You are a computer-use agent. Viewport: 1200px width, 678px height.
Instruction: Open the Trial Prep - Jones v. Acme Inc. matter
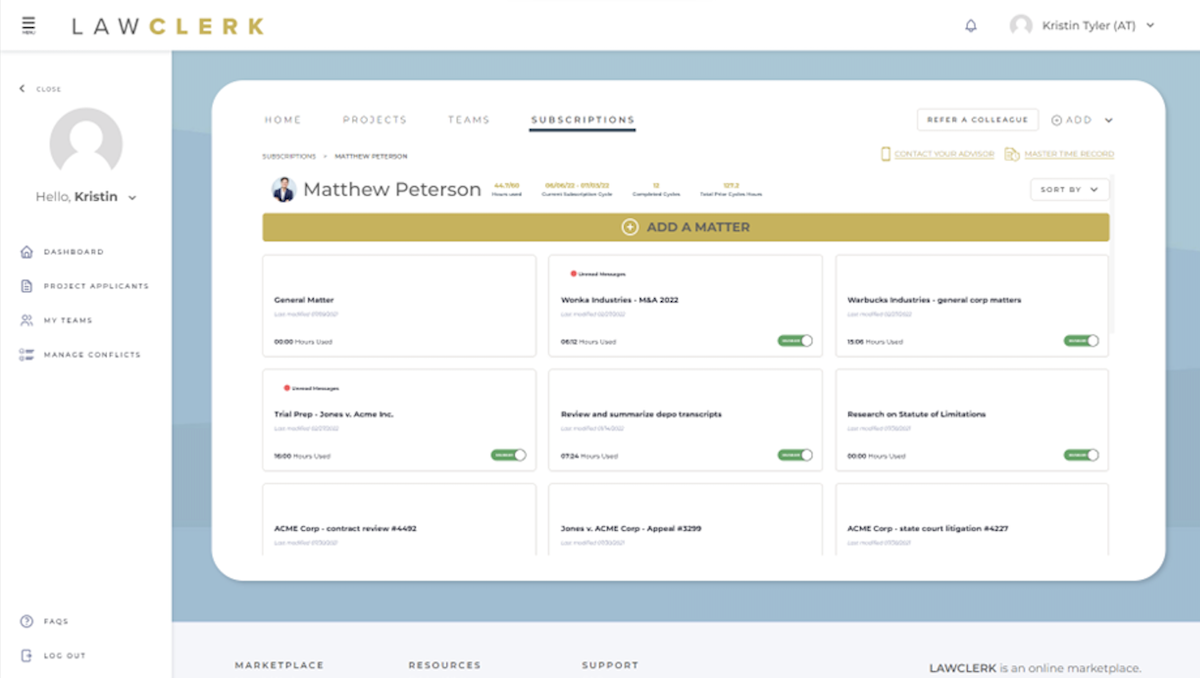coord(399,419)
